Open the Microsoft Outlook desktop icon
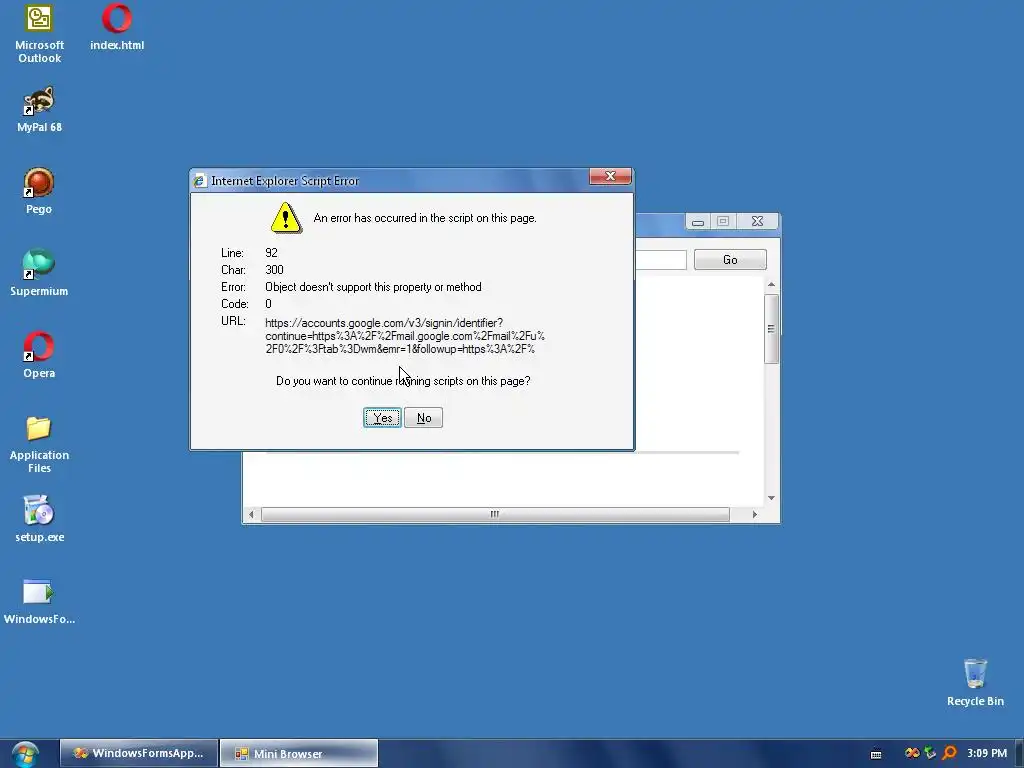This screenshot has width=1024, height=768. coord(39,34)
